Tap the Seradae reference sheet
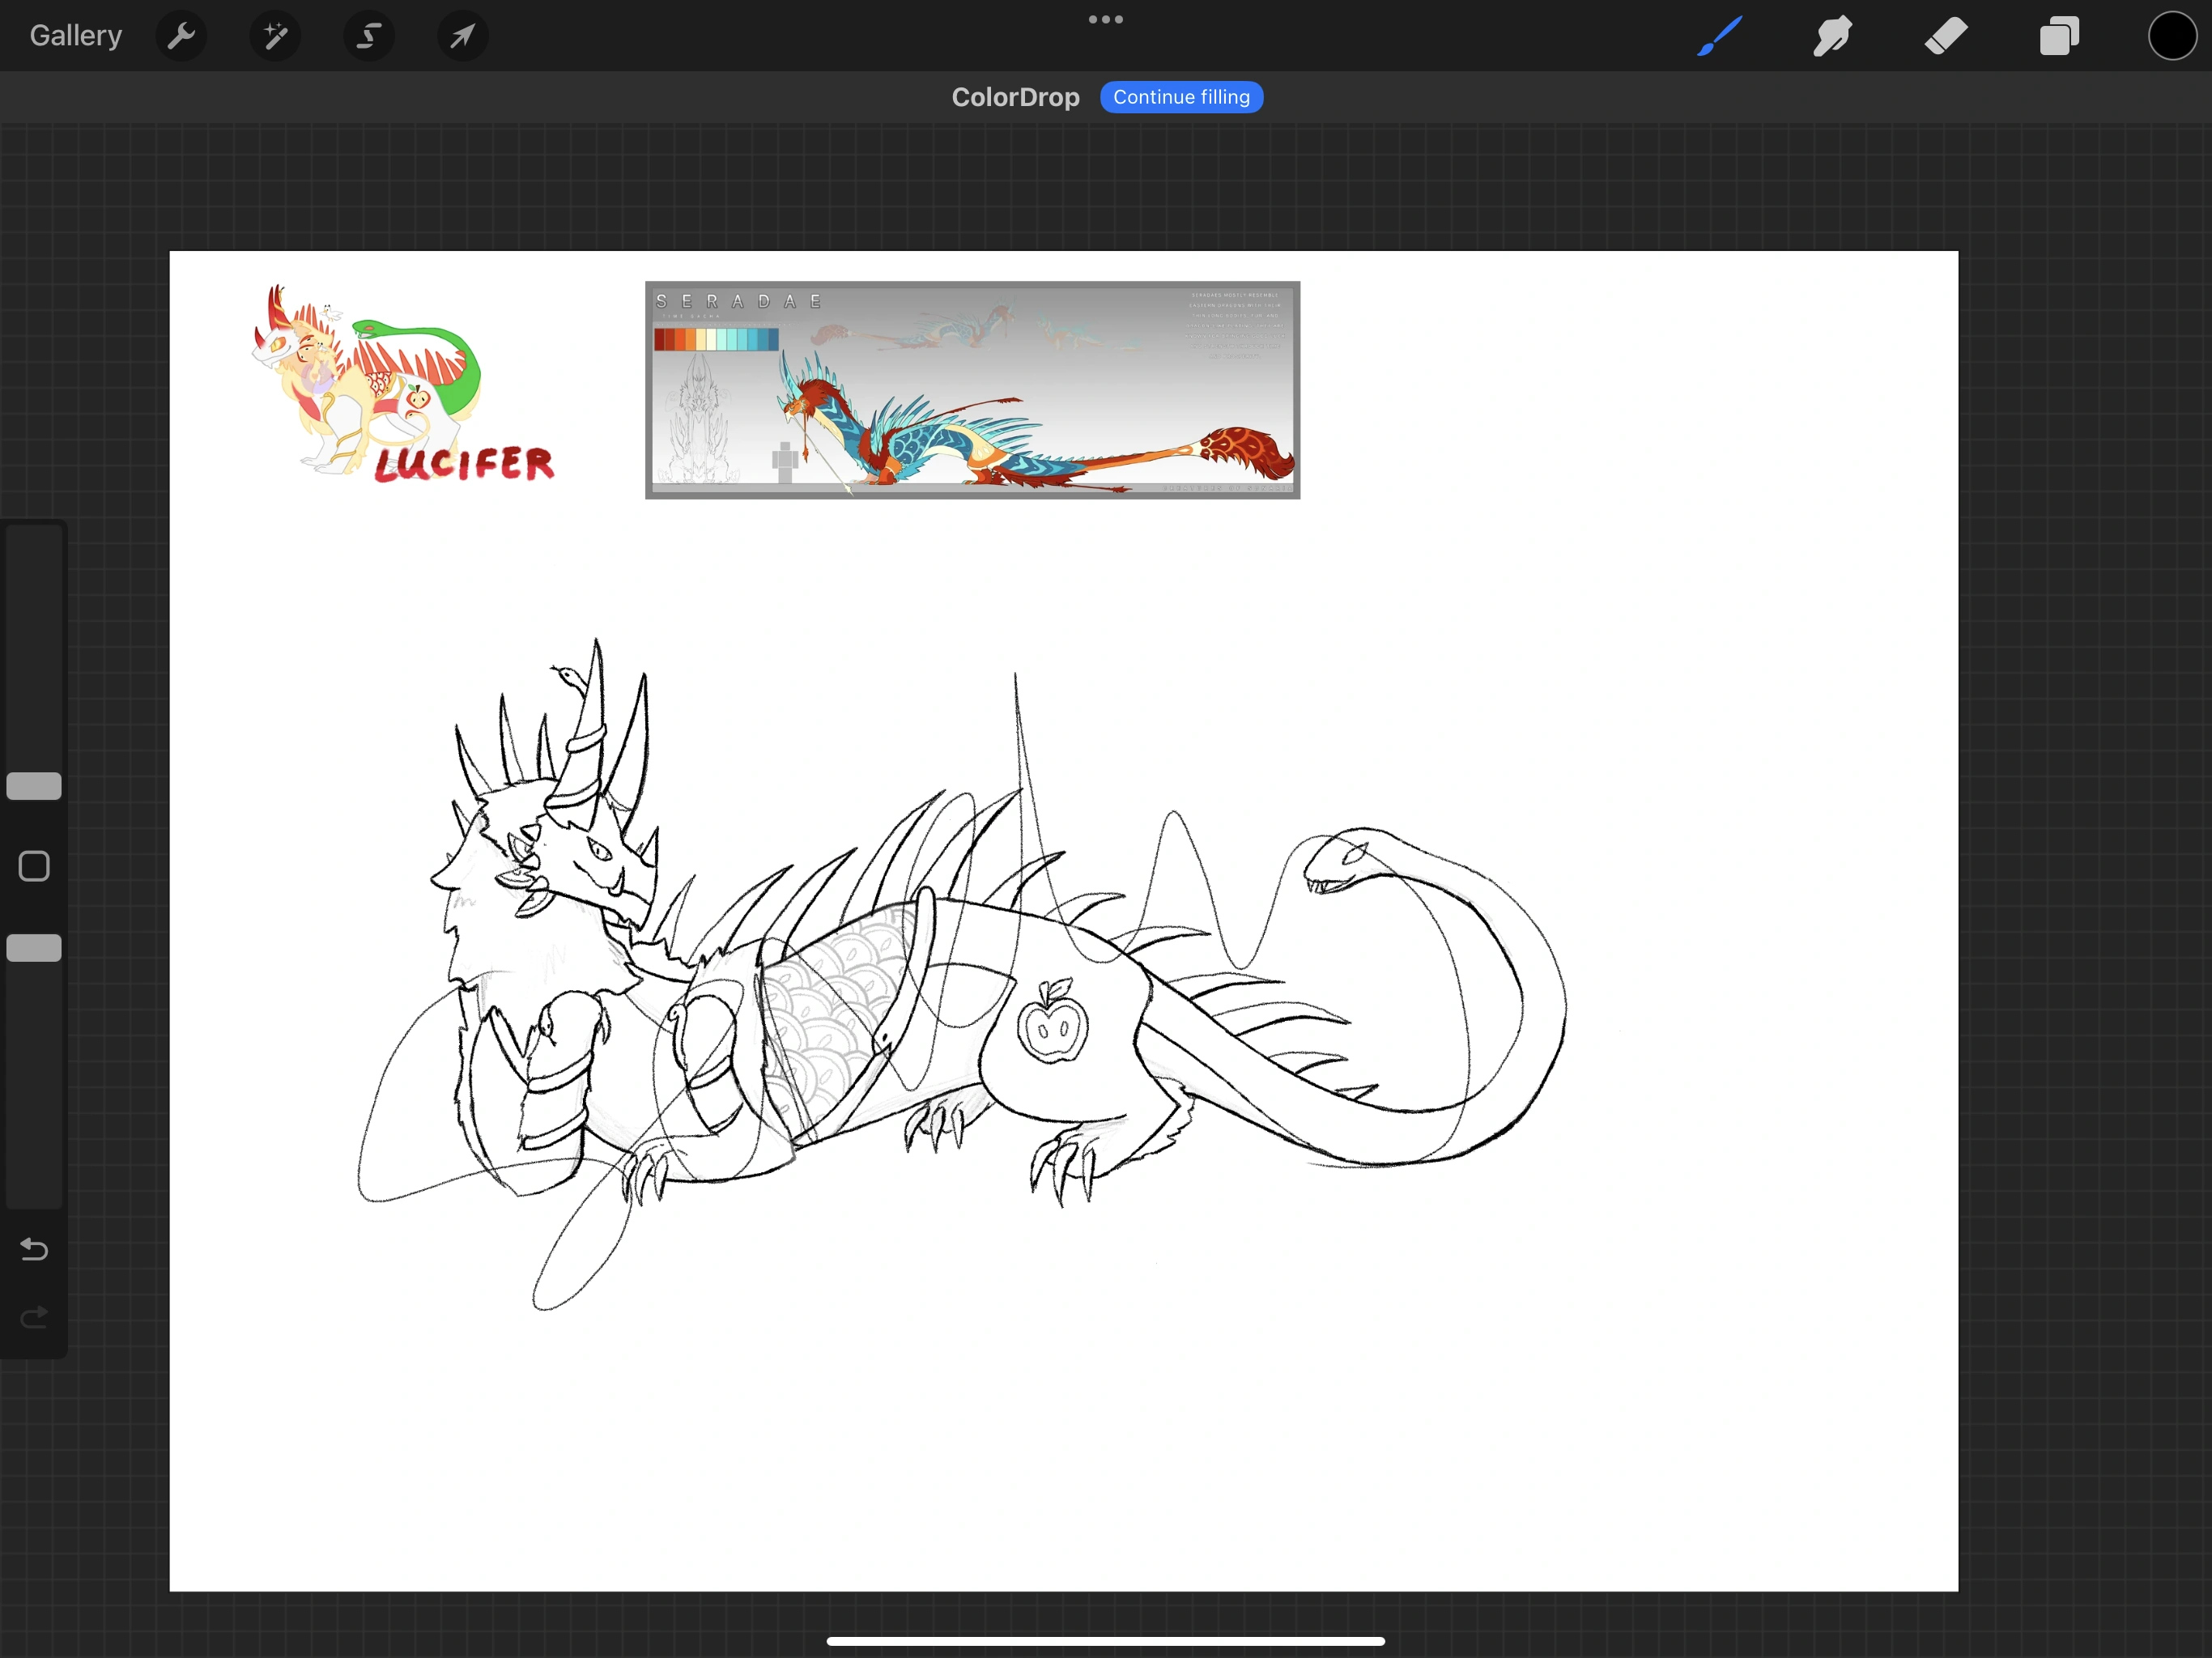The image size is (2212, 1658). coord(971,390)
